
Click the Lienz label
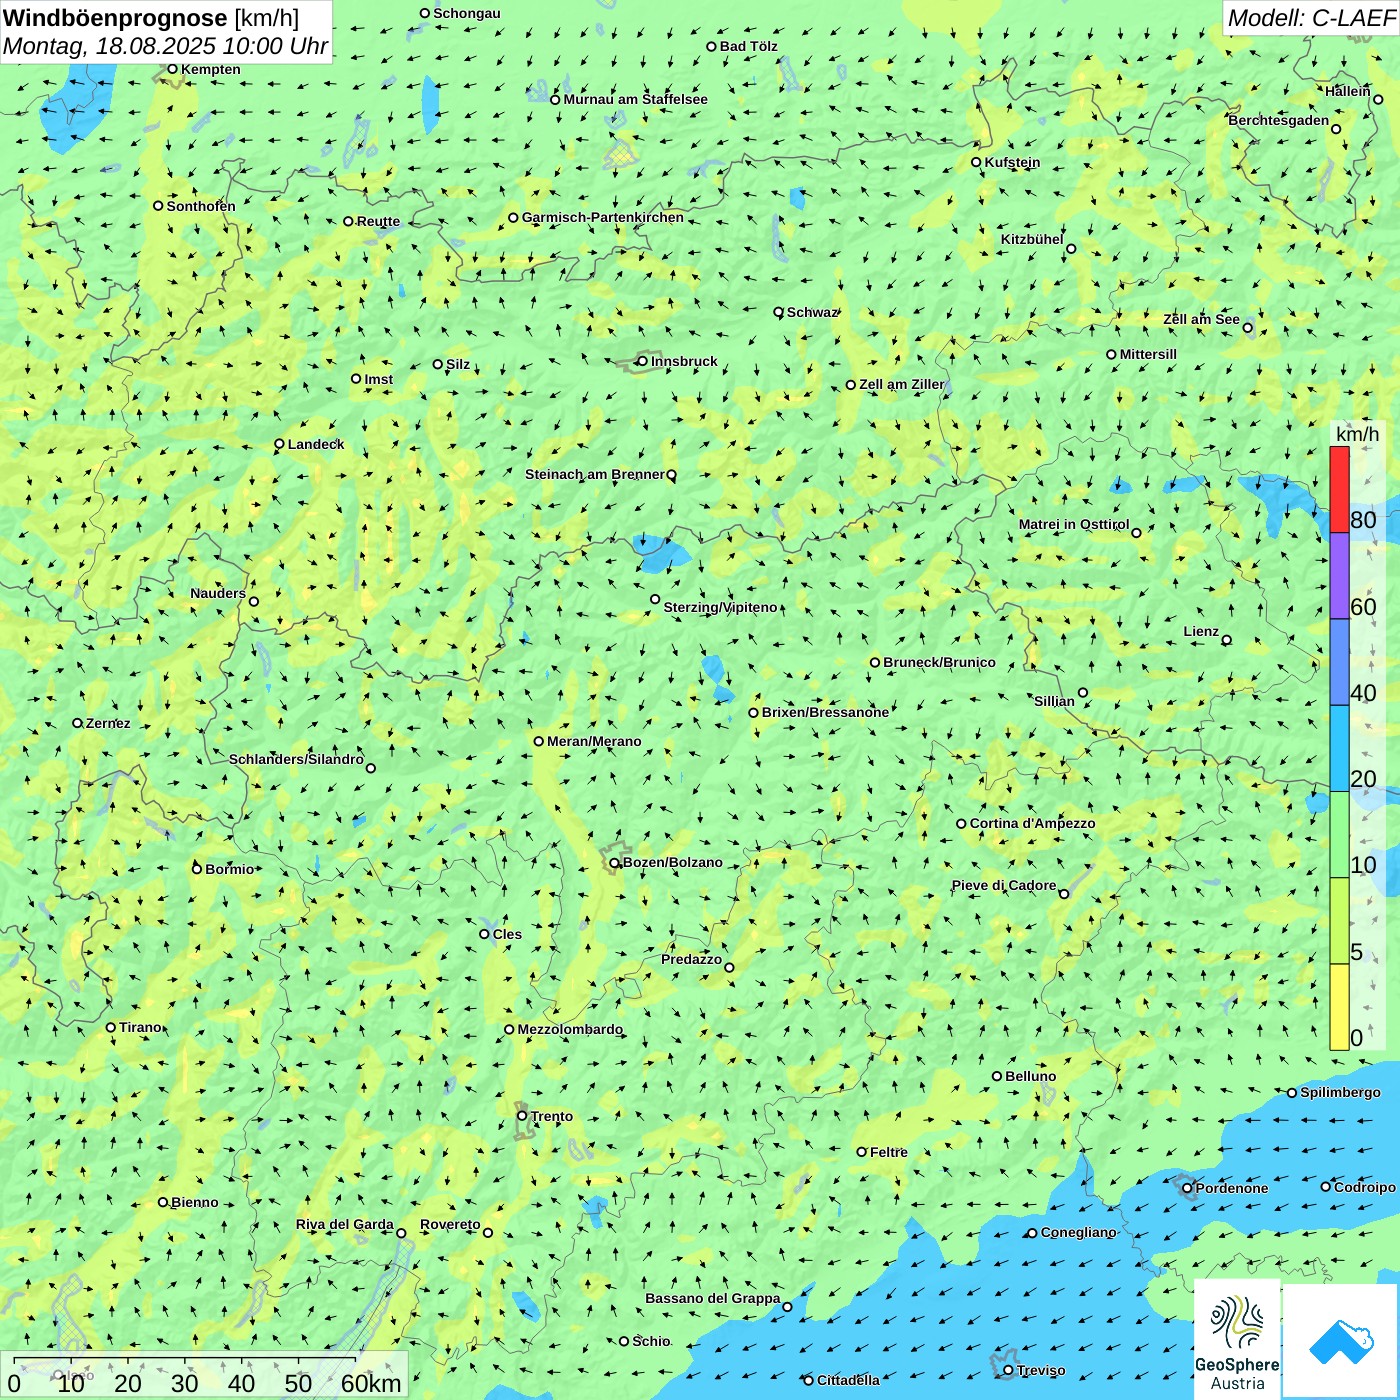coord(1201,631)
